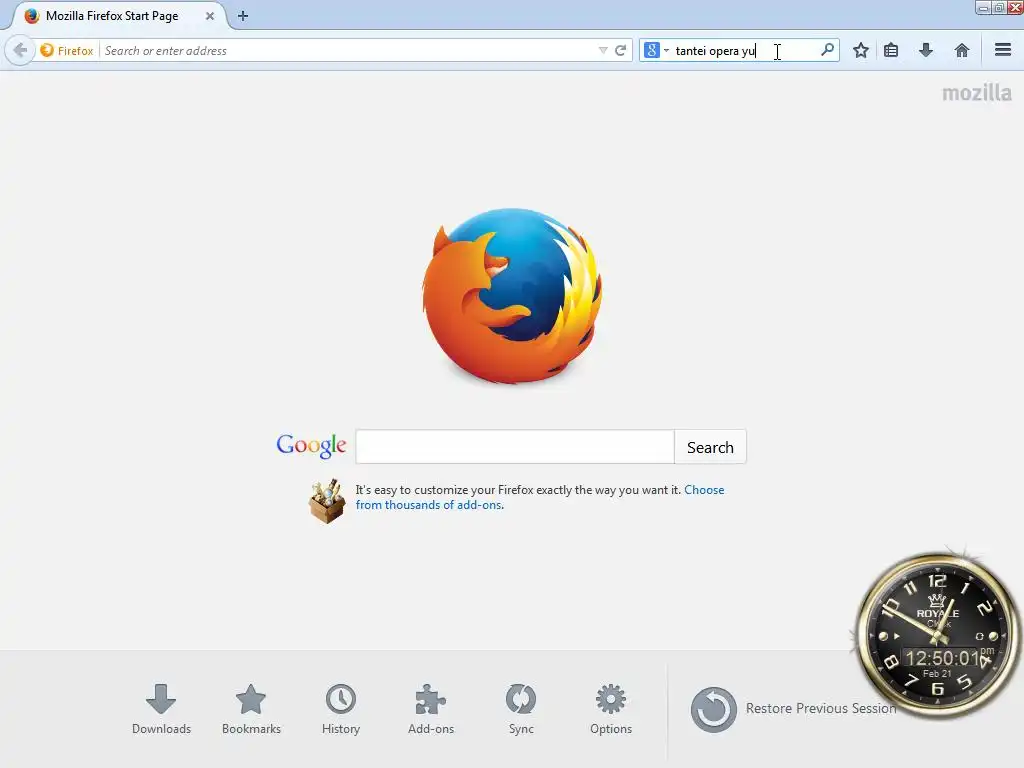Open History from the bottom launcher
This screenshot has width=1024, height=768.
tap(341, 709)
